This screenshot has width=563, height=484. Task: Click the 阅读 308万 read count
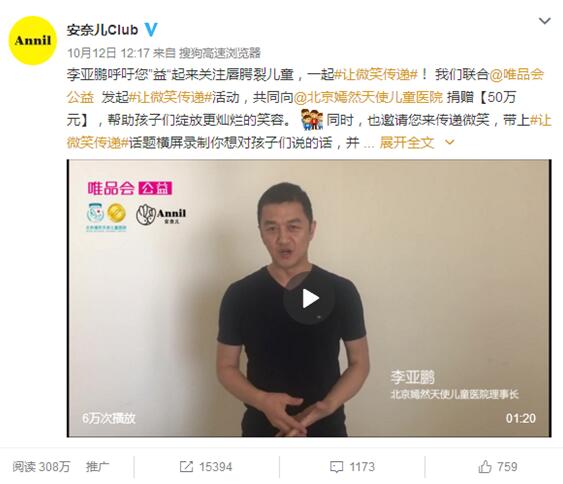point(41,466)
